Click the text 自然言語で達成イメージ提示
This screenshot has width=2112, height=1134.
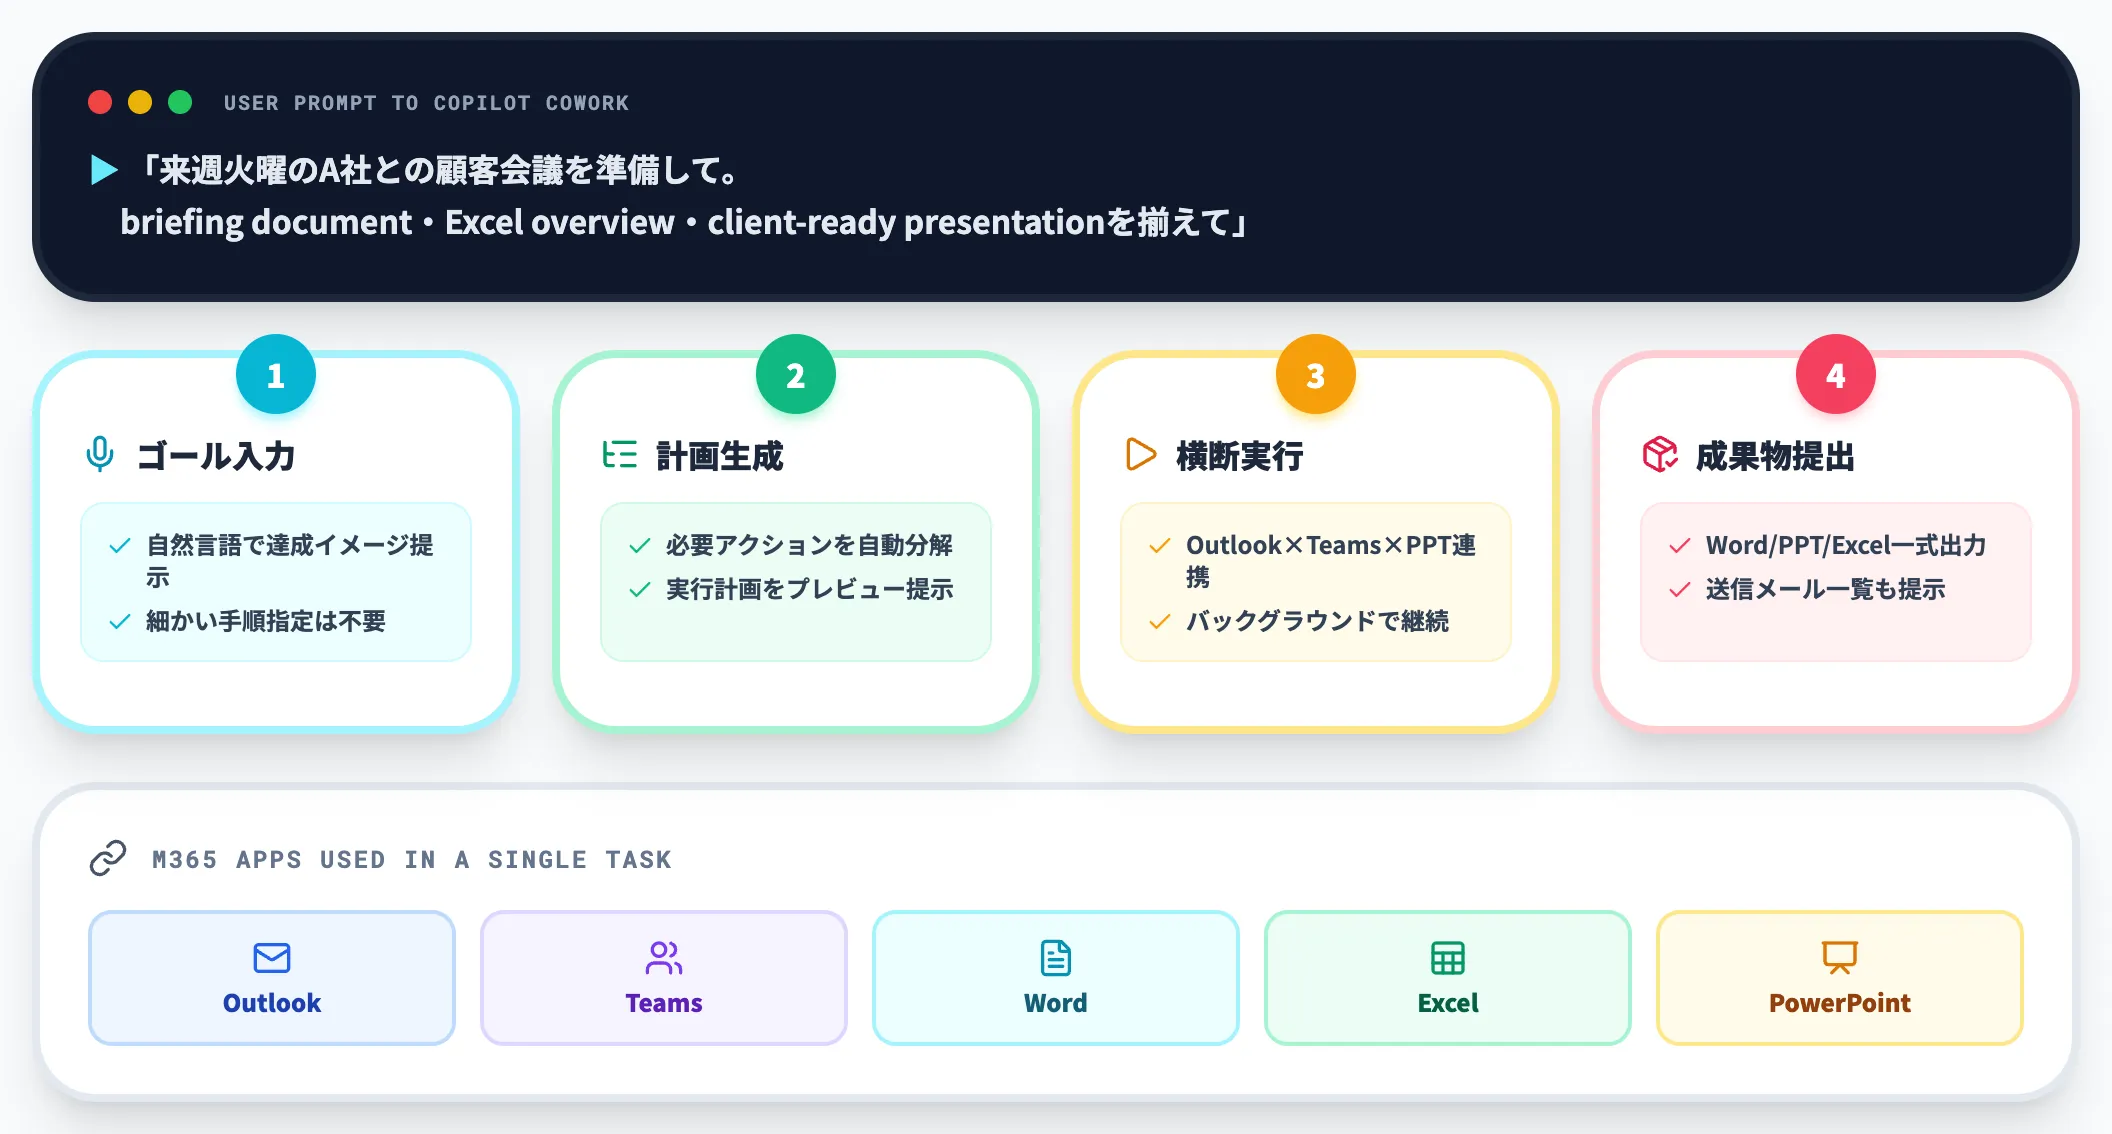(290, 561)
